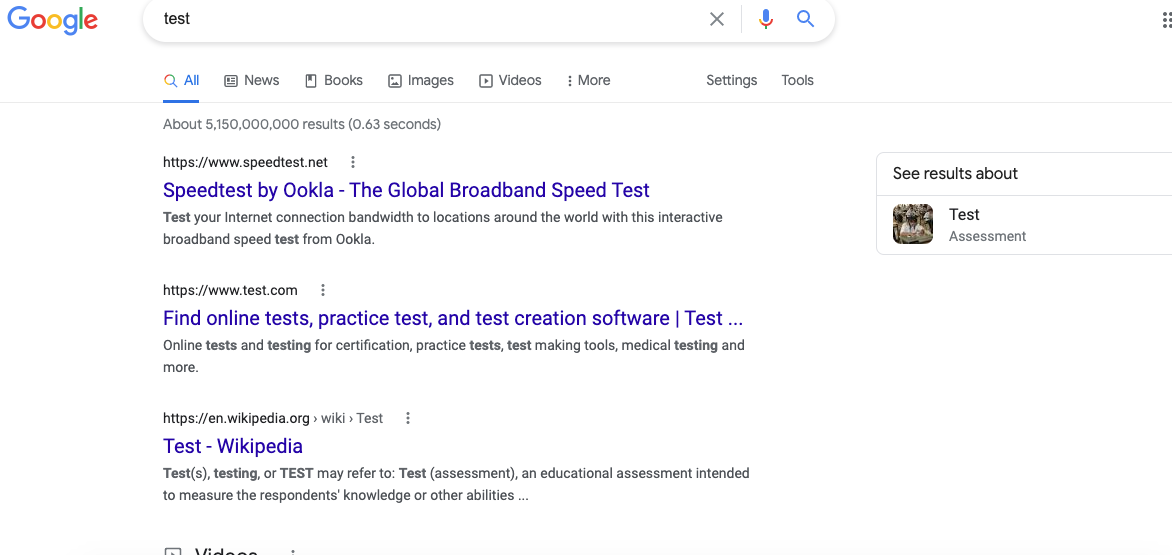
Task: Open three-dot menu beside Wikipedia URL
Action: tap(408, 418)
